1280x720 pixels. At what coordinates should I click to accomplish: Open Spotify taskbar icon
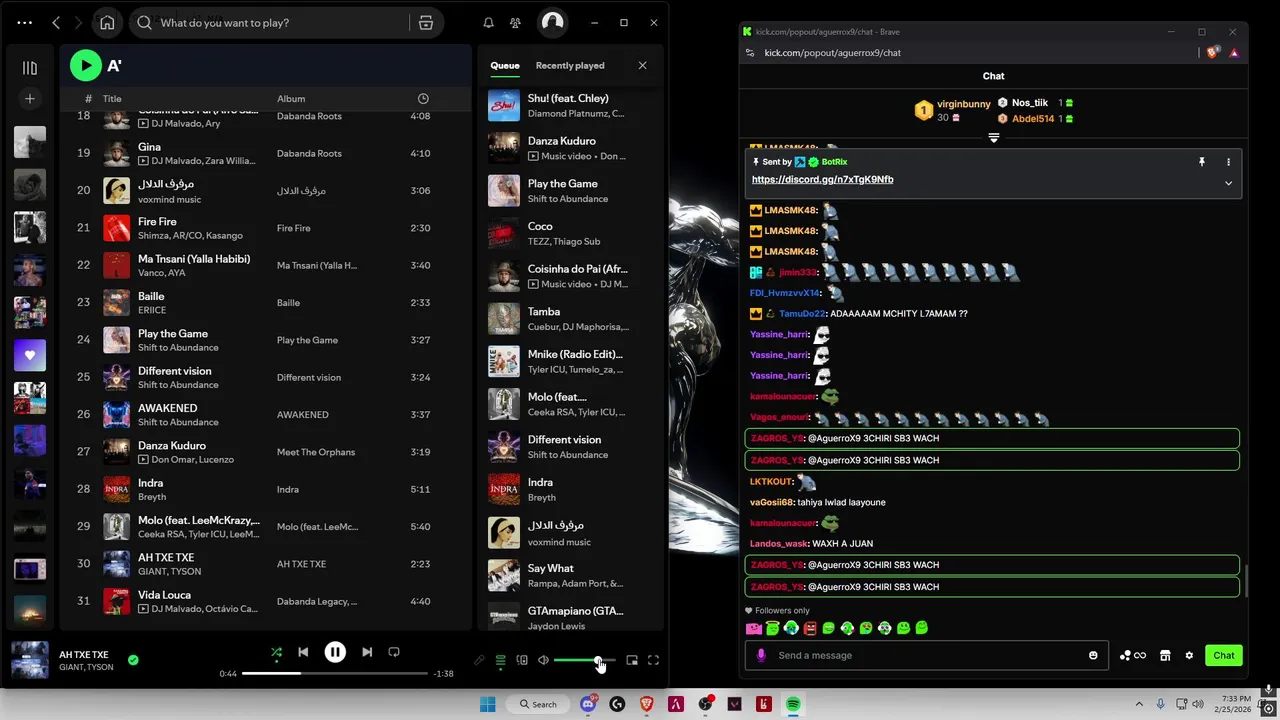coord(793,704)
